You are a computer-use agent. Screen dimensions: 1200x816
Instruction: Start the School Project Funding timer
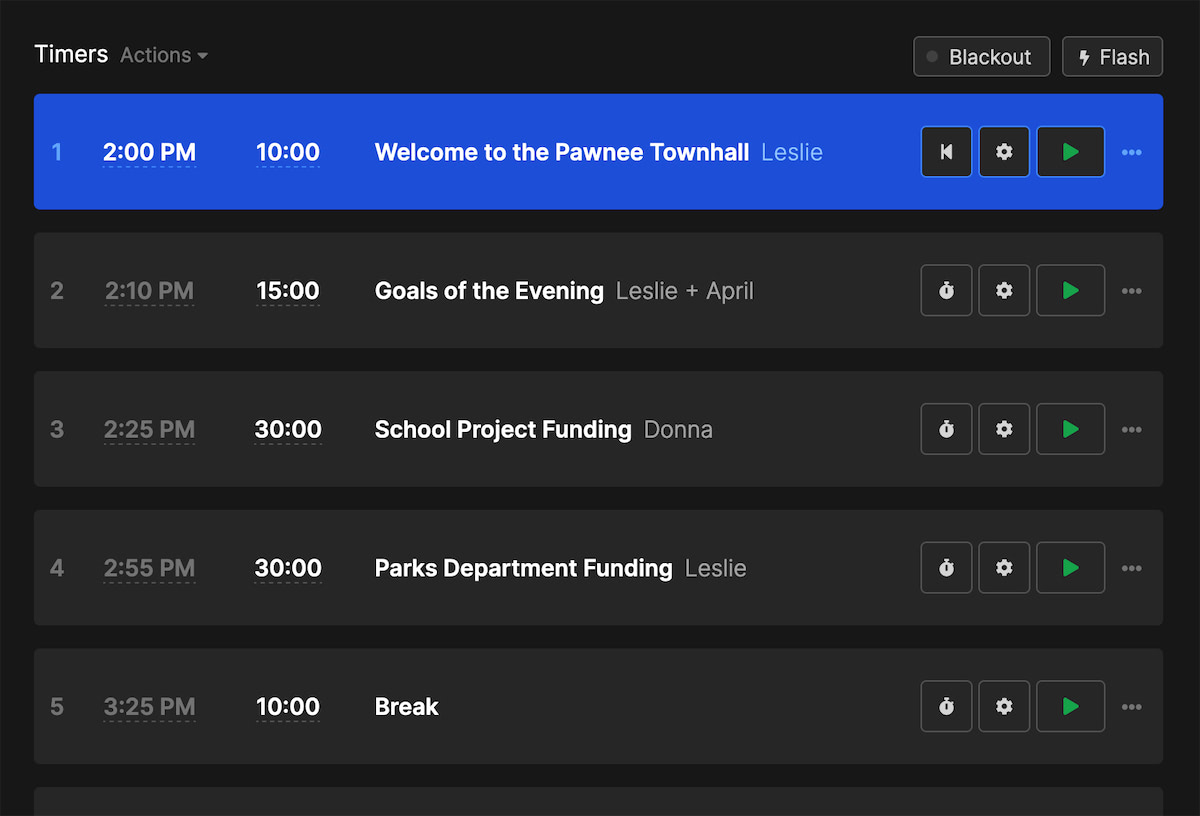click(1070, 428)
